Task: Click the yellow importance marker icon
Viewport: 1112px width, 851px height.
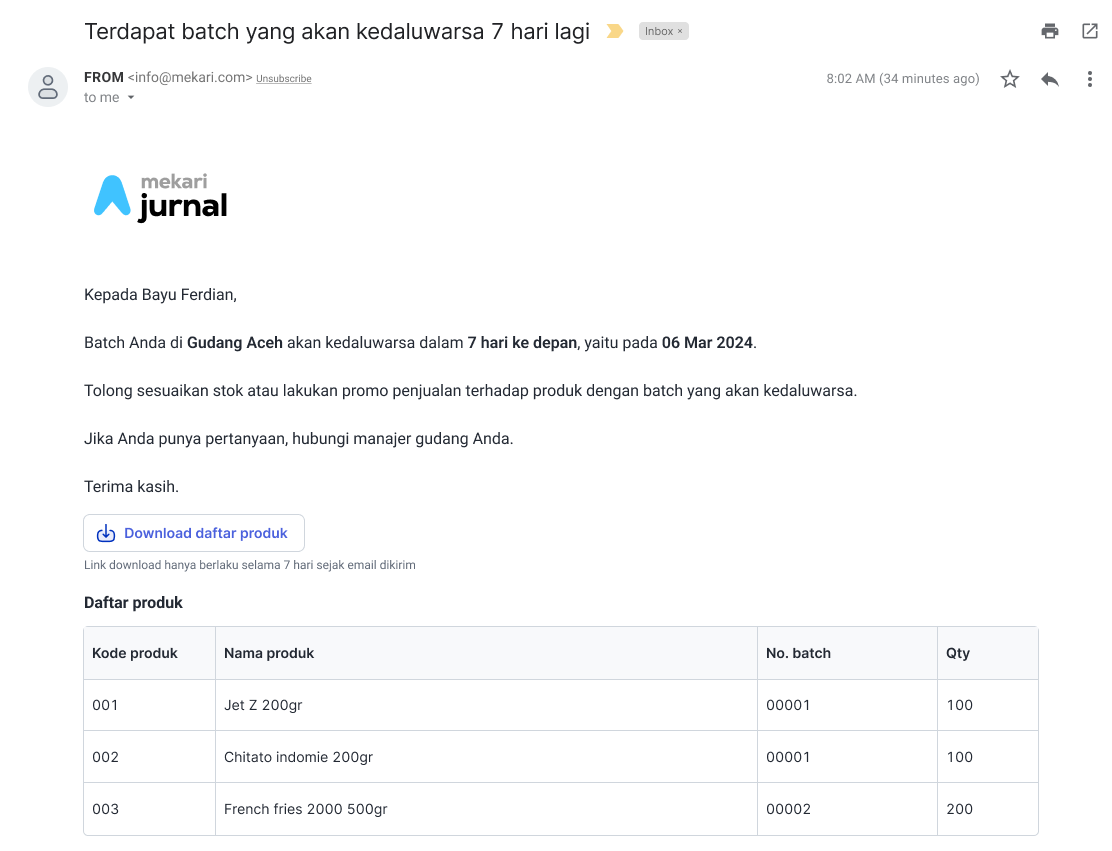Action: 615,31
